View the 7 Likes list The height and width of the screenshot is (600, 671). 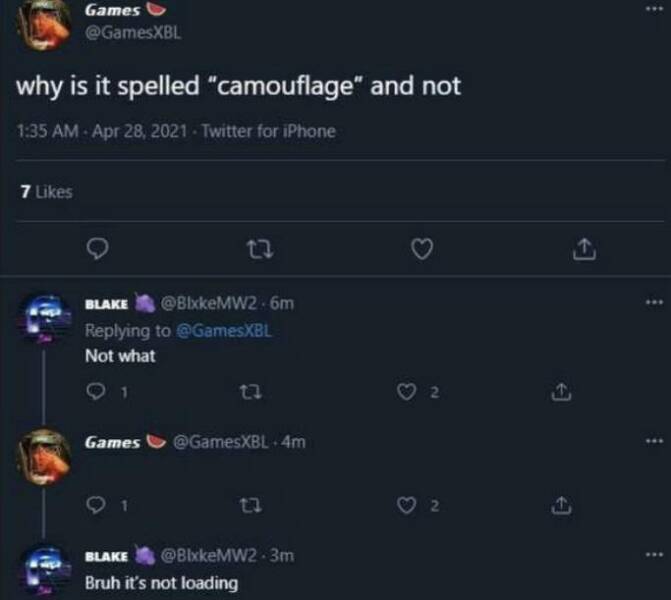pos(46,191)
